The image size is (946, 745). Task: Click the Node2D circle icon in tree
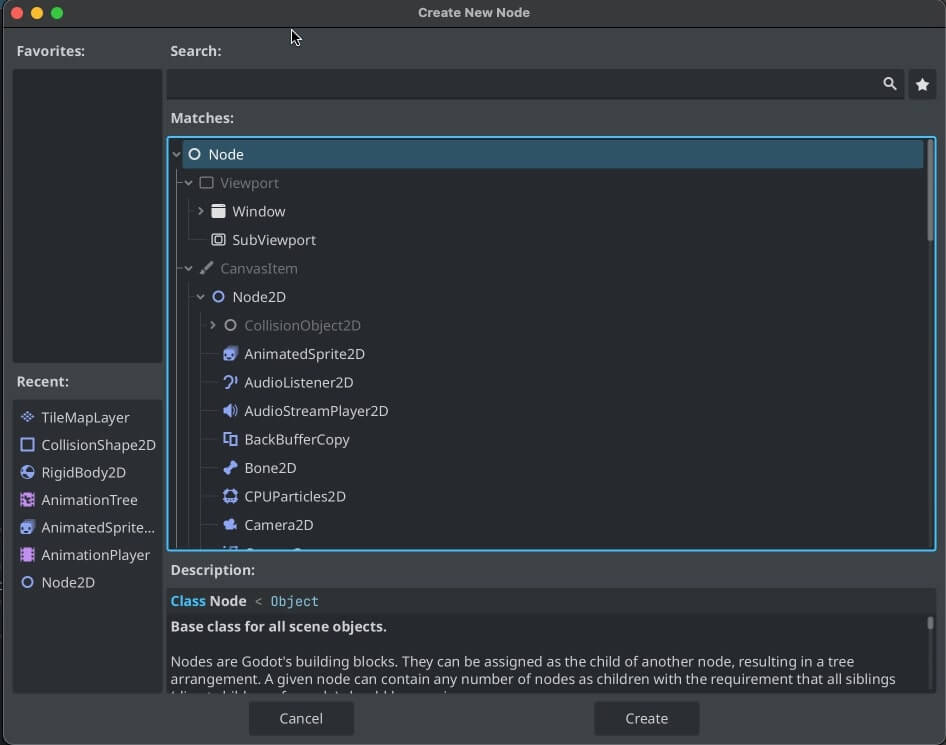click(218, 297)
